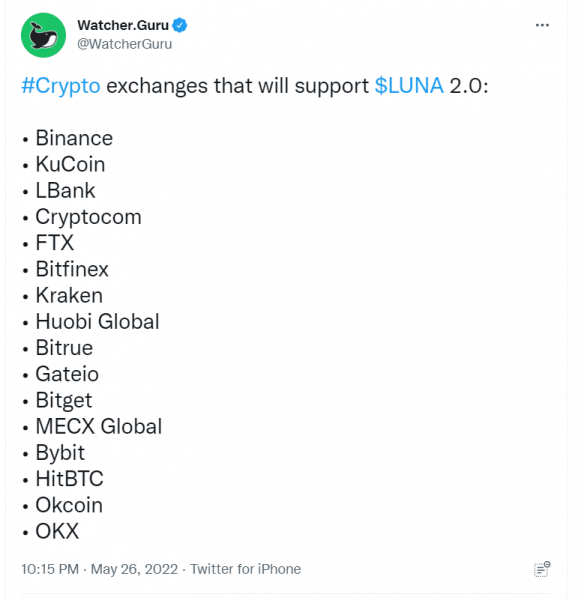Click the HitBTC entry in the list
Image resolution: width=584 pixels, height=600 pixels.
(70, 479)
